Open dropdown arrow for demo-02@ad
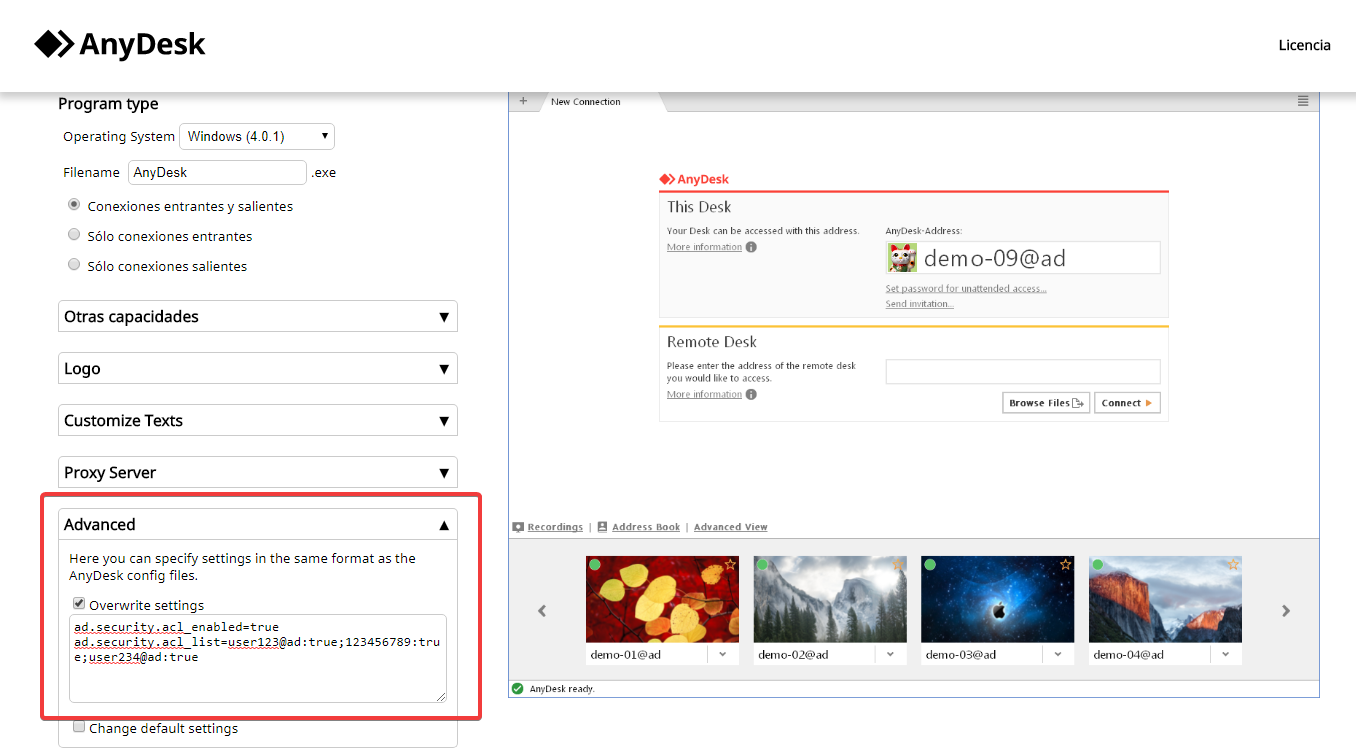Screen dimensions: 1356x753 pyautogui.click(x=891, y=654)
